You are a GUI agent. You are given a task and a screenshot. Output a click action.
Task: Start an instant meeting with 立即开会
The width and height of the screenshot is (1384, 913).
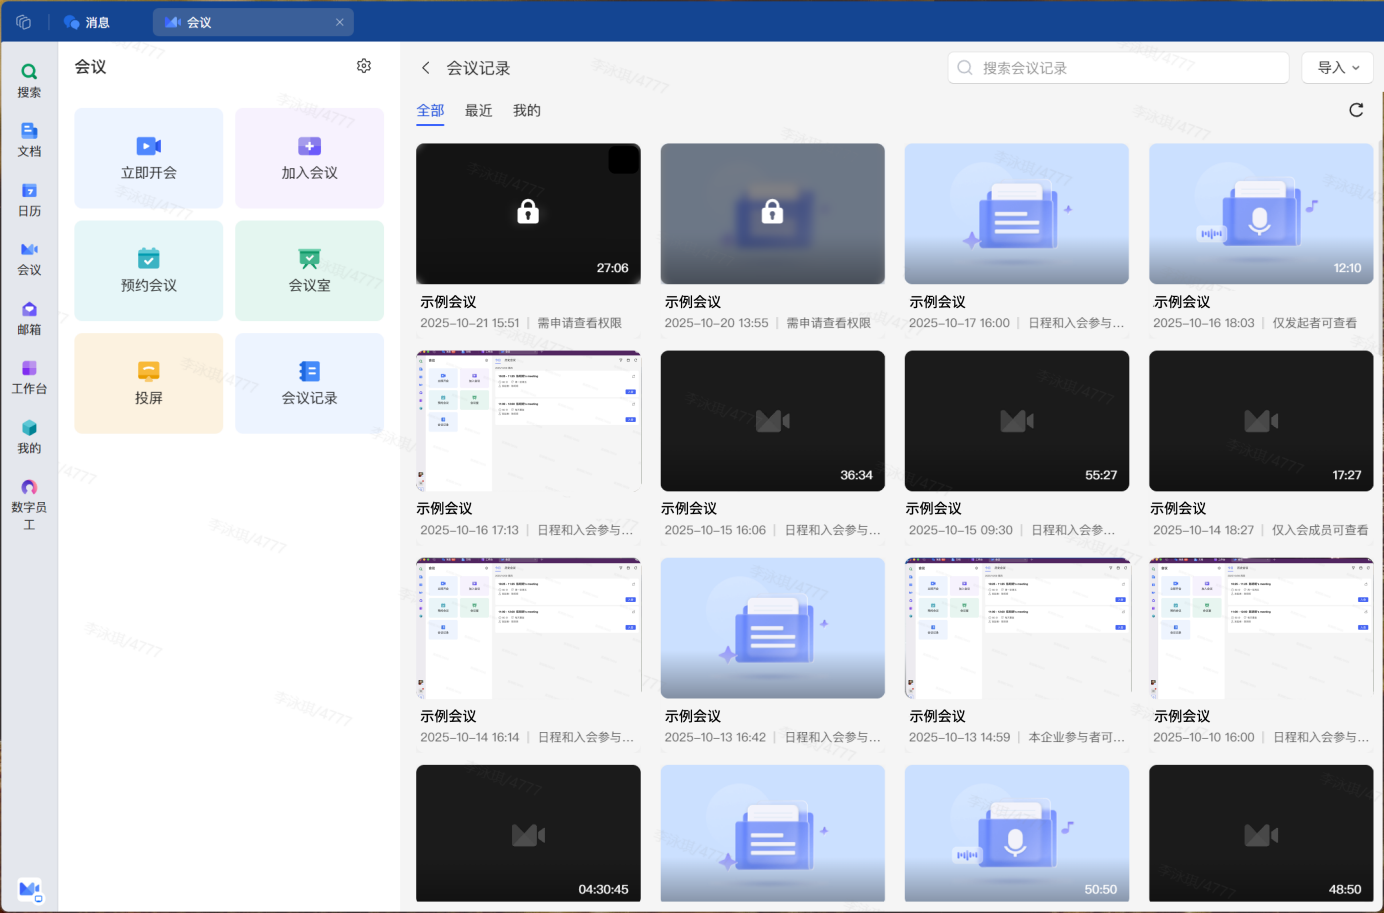tap(149, 158)
